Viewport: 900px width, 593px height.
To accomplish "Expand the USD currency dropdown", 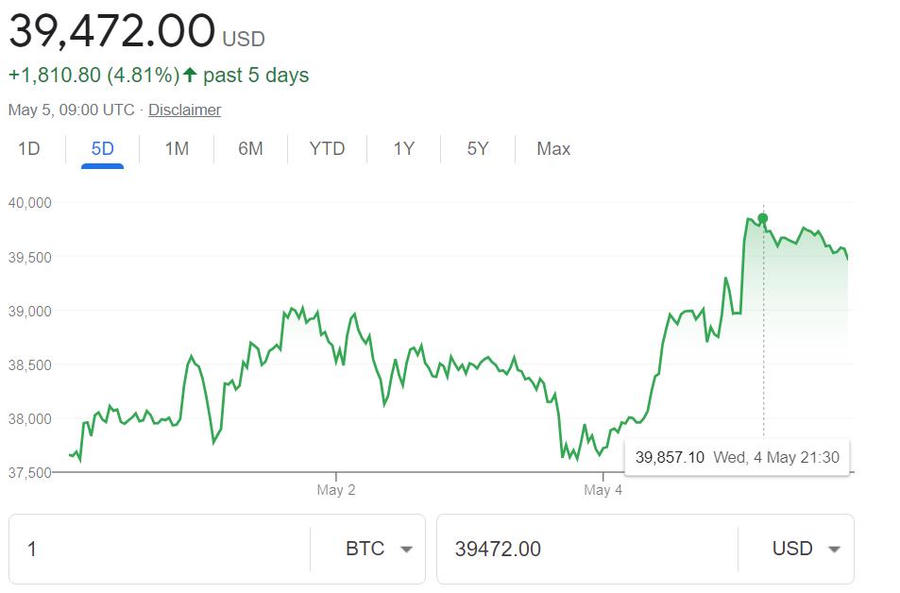I will (805, 549).
